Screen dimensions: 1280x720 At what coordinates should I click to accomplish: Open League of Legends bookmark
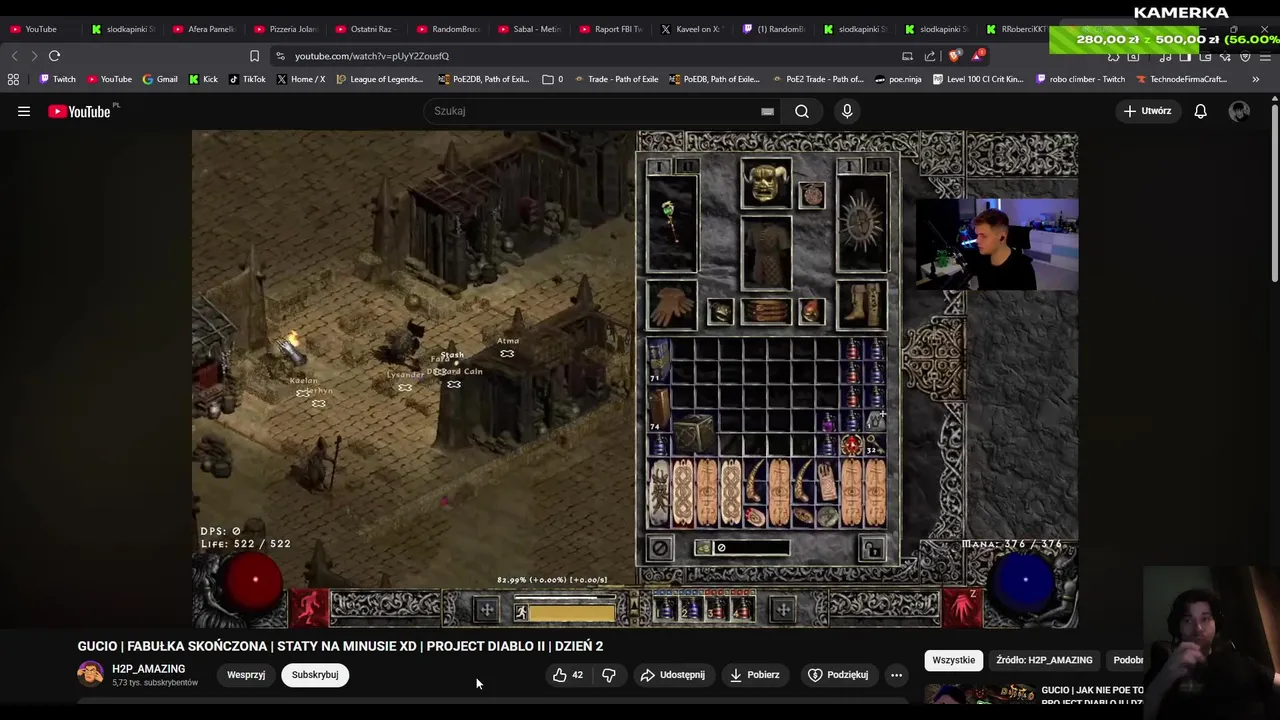click(379, 79)
